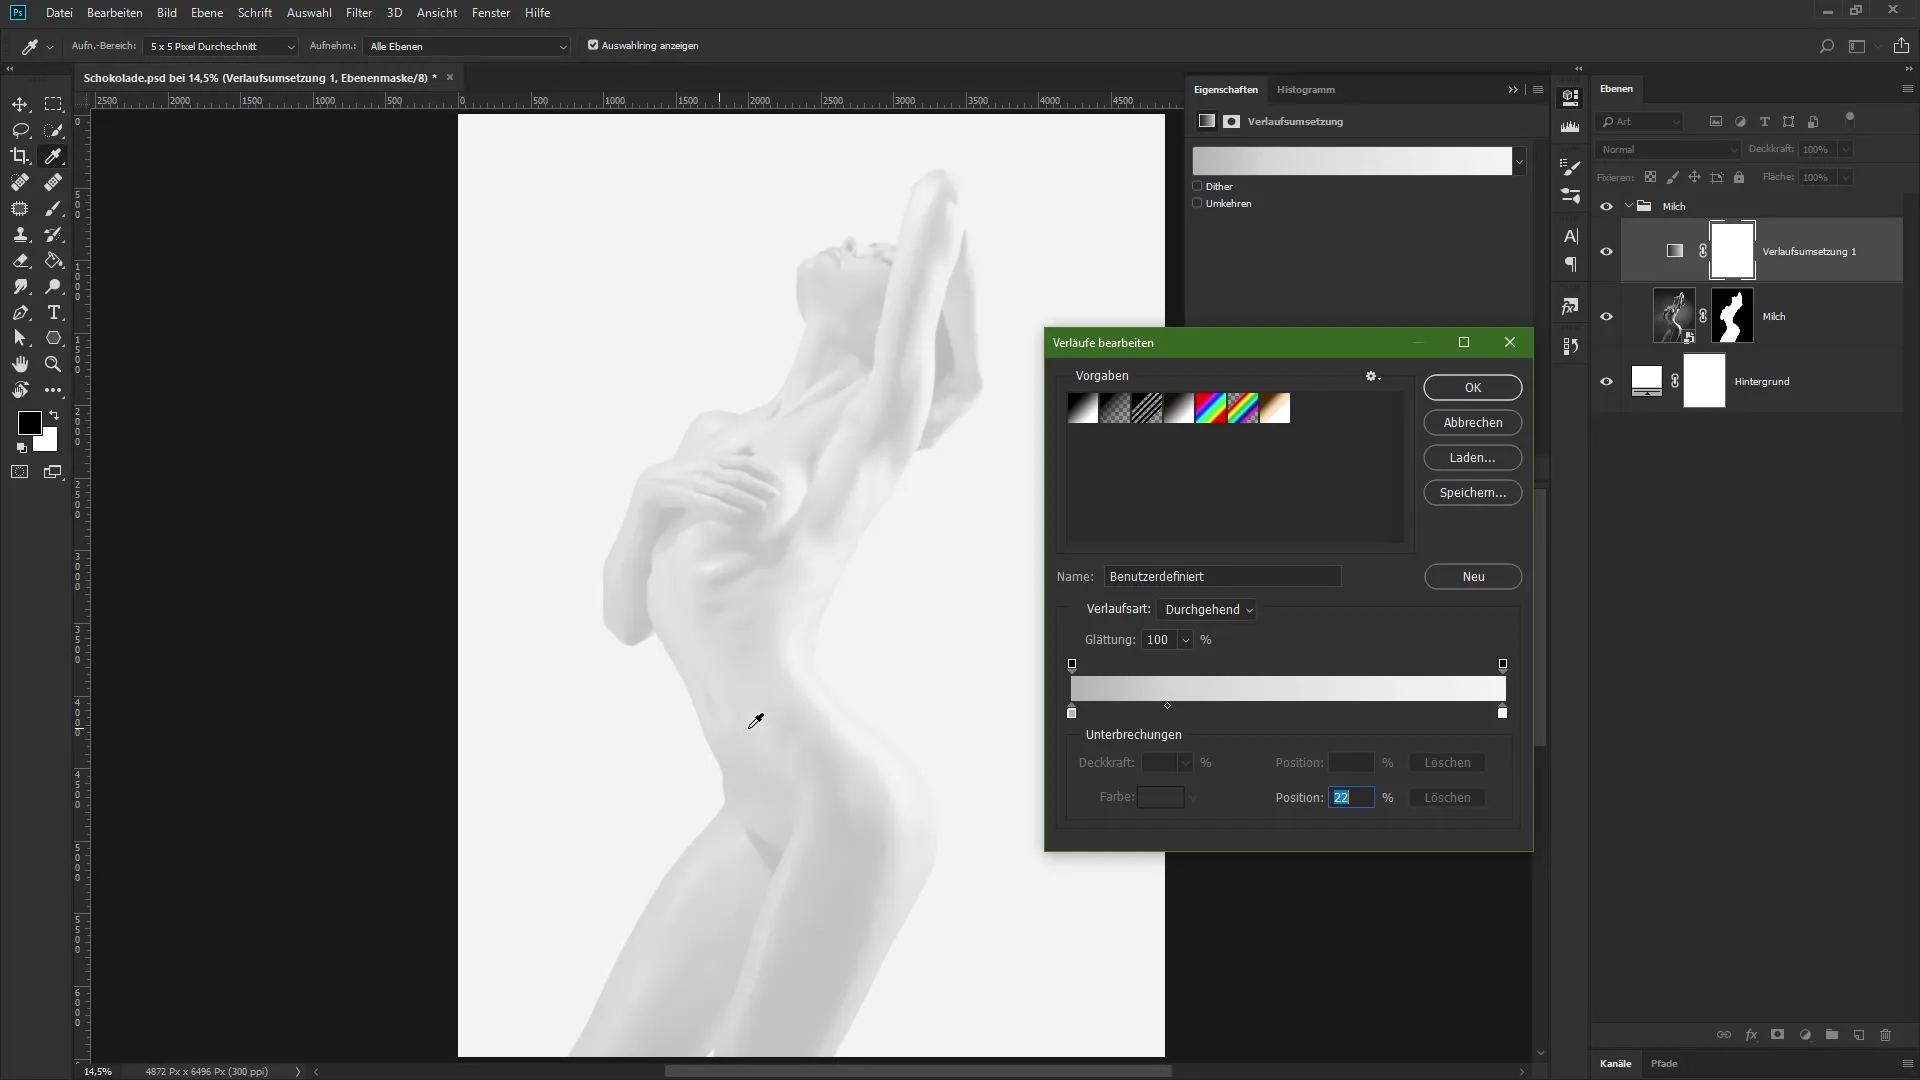The height and width of the screenshot is (1080, 1920).
Task: Open gradient picker arrow in Eigenschaften panel
Action: click(x=1520, y=161)
